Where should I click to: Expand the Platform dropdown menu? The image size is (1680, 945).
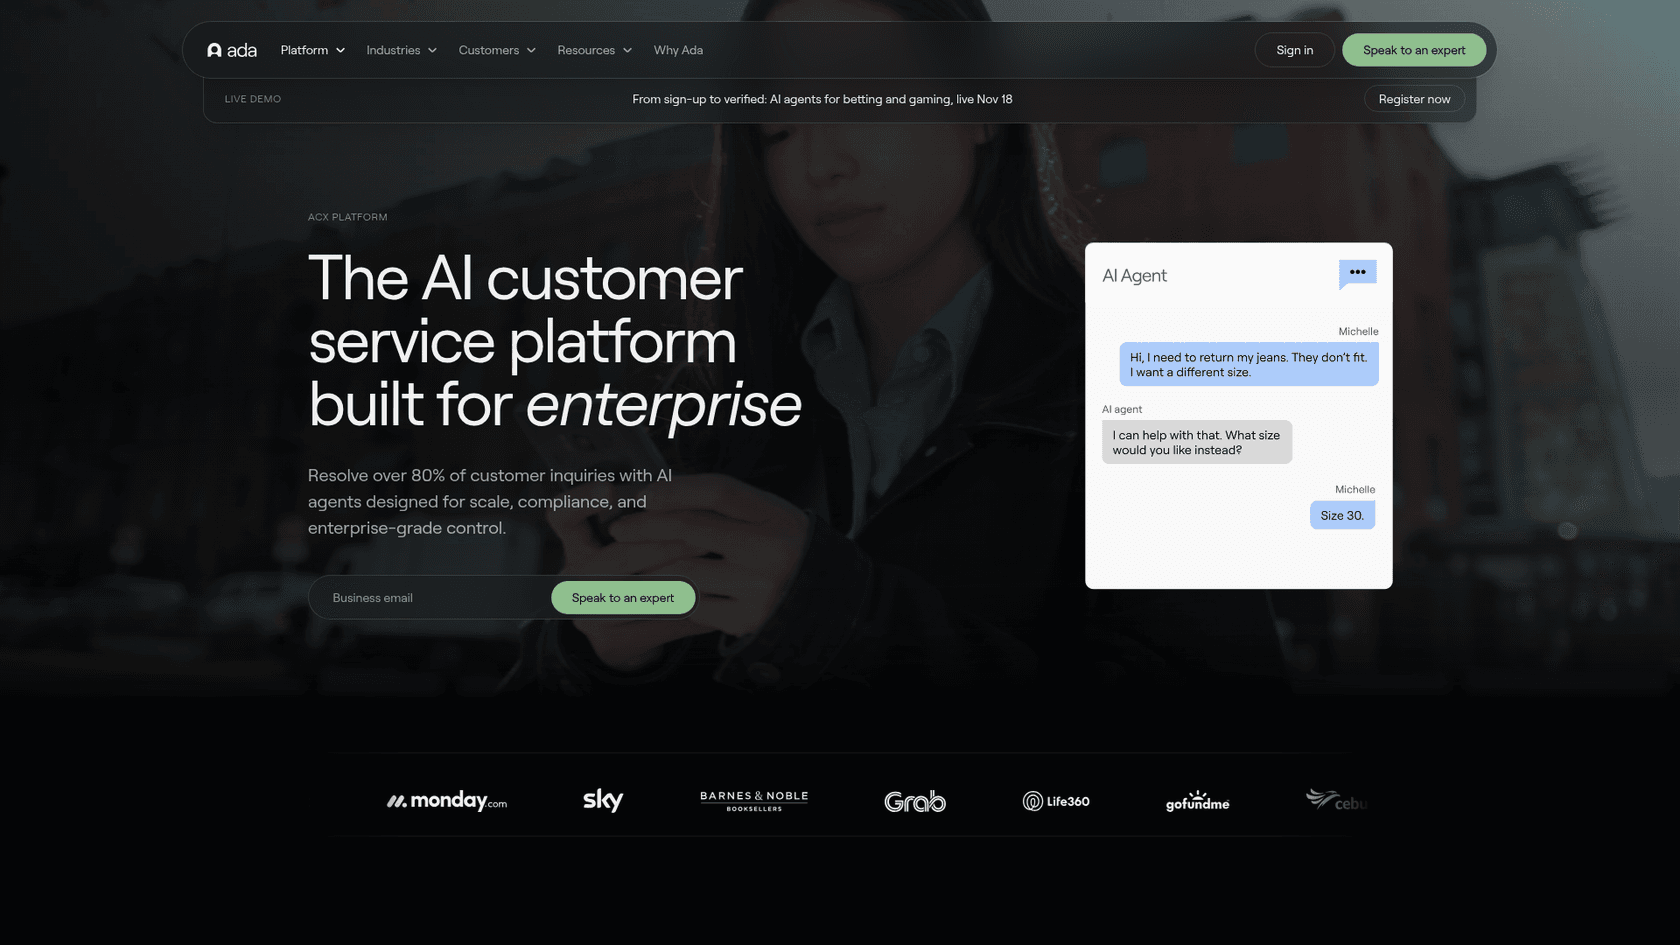pos(313,50)
